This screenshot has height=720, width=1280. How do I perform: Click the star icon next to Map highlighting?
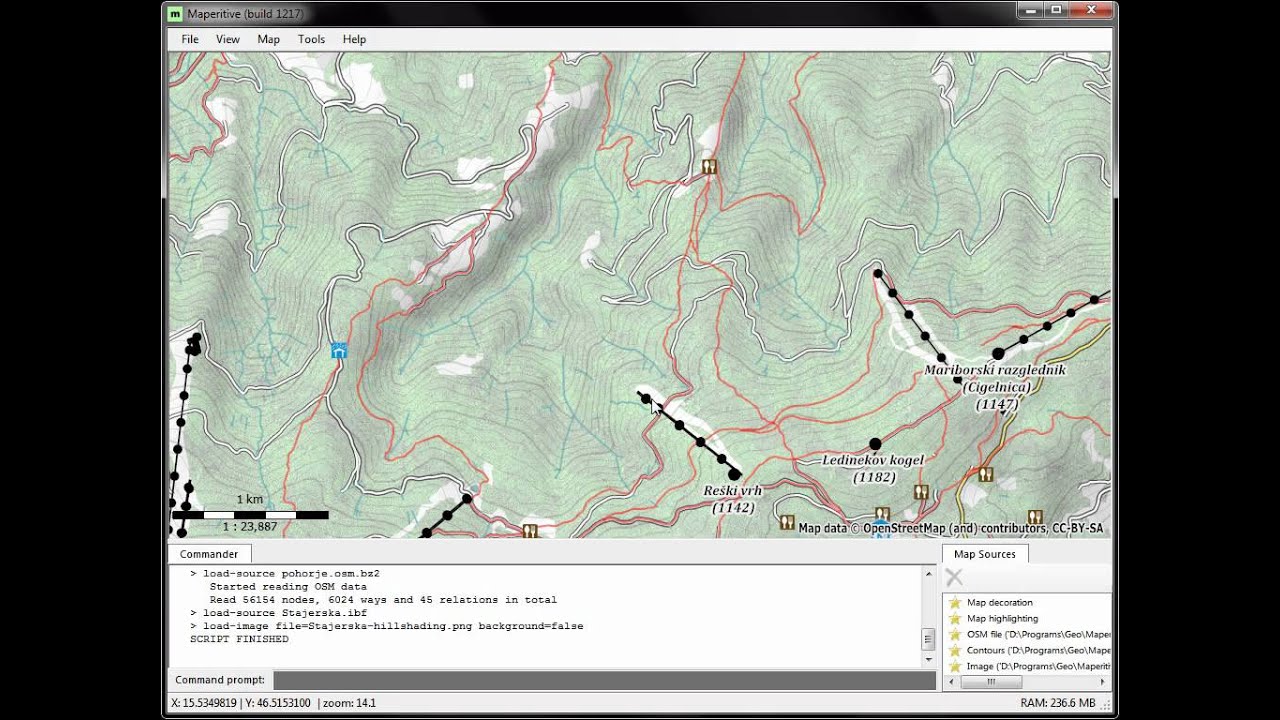[955, 619]
